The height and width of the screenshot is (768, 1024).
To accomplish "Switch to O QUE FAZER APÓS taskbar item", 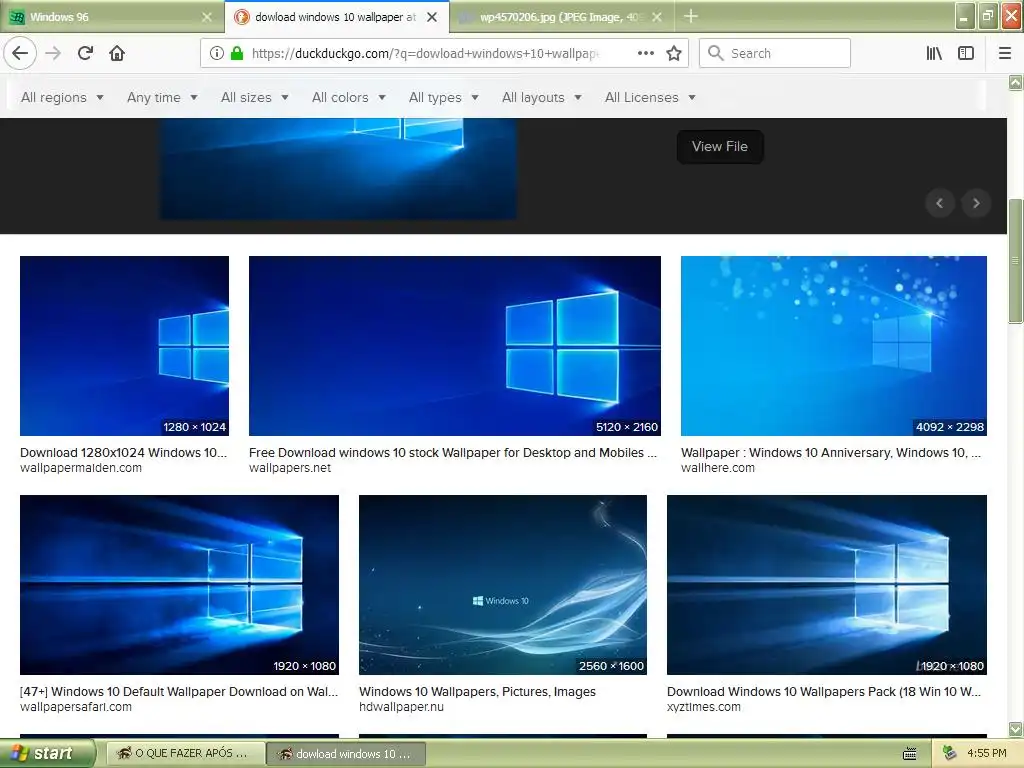I will [x=185, y=754].
